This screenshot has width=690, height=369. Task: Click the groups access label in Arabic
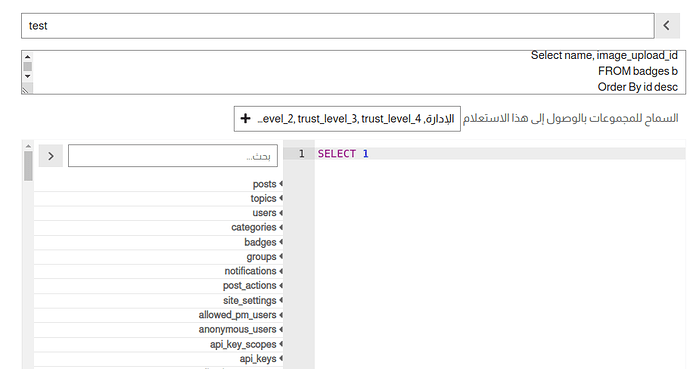(570, 118)
